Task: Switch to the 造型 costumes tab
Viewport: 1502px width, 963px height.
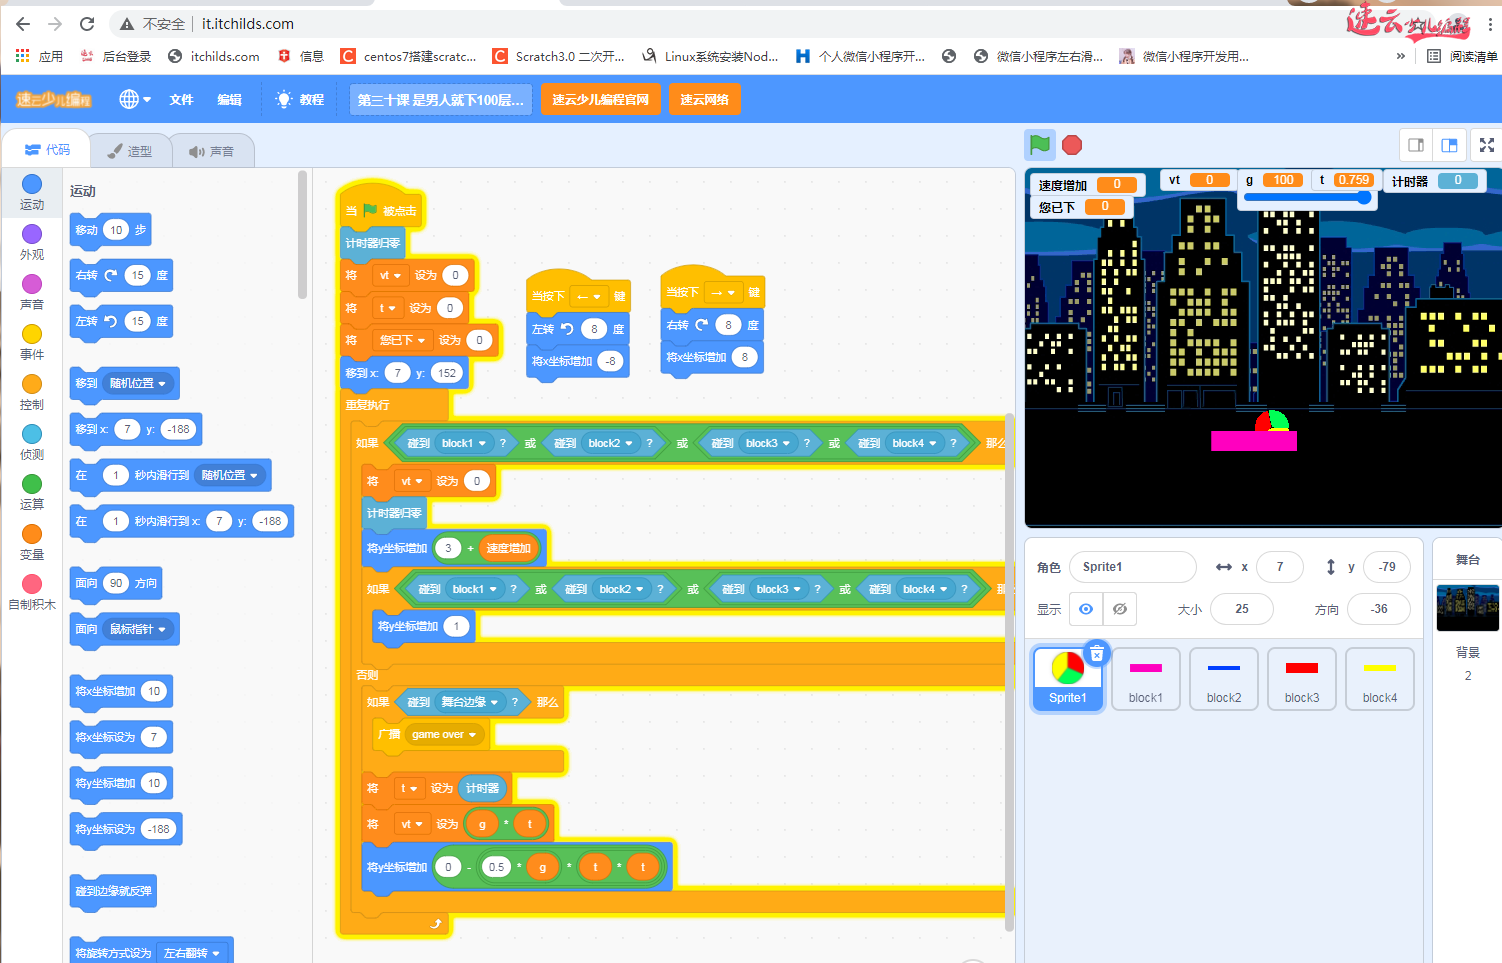Action: coord(130,151)
